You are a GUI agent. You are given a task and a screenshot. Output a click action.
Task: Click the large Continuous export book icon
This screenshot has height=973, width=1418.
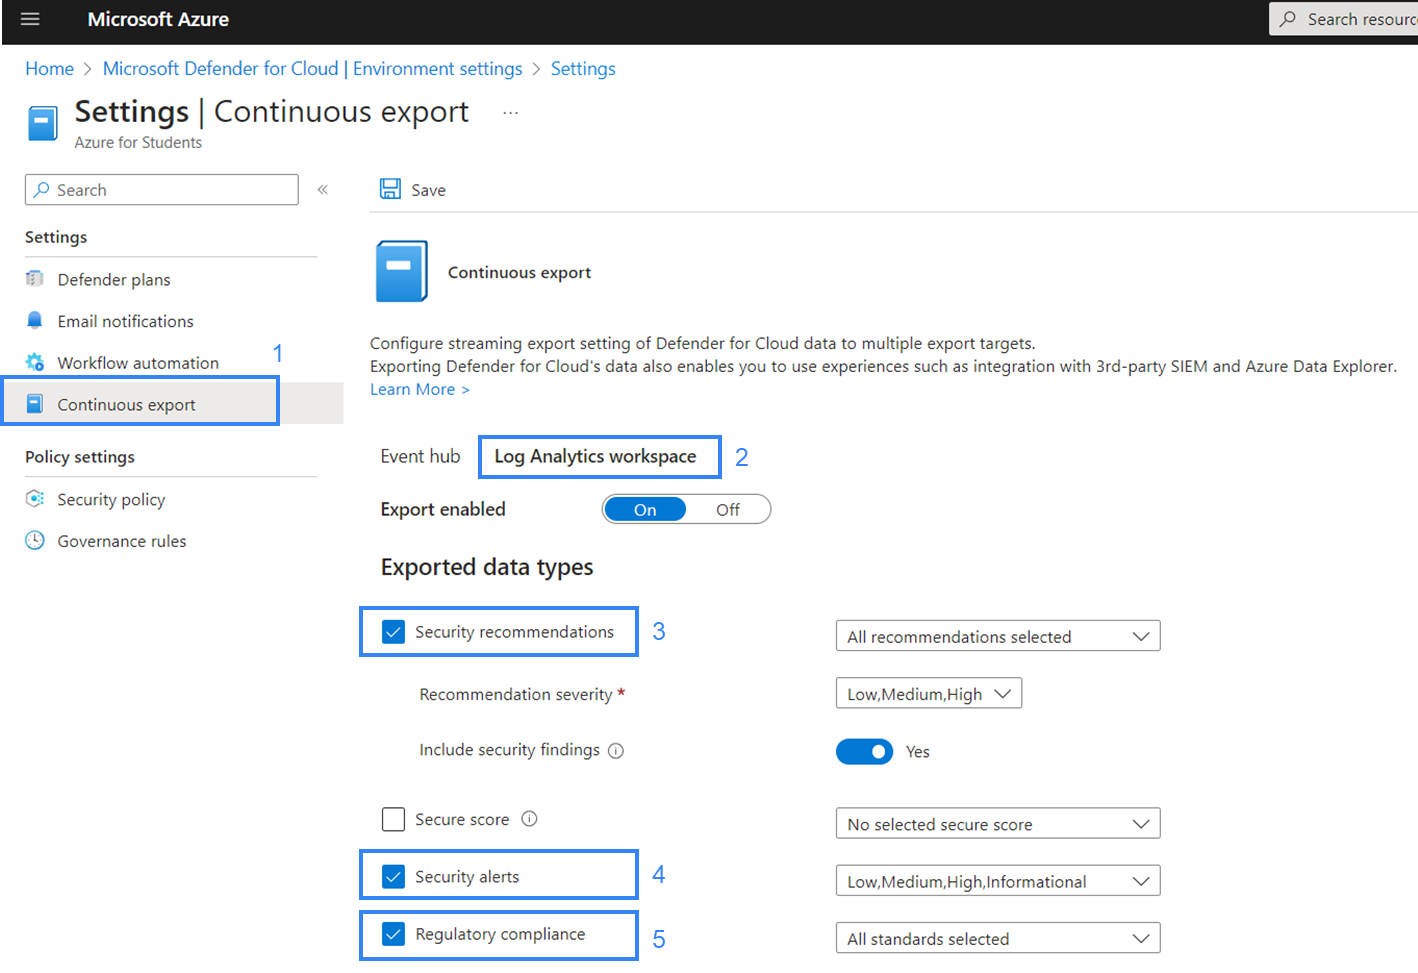tap(401, 271)
